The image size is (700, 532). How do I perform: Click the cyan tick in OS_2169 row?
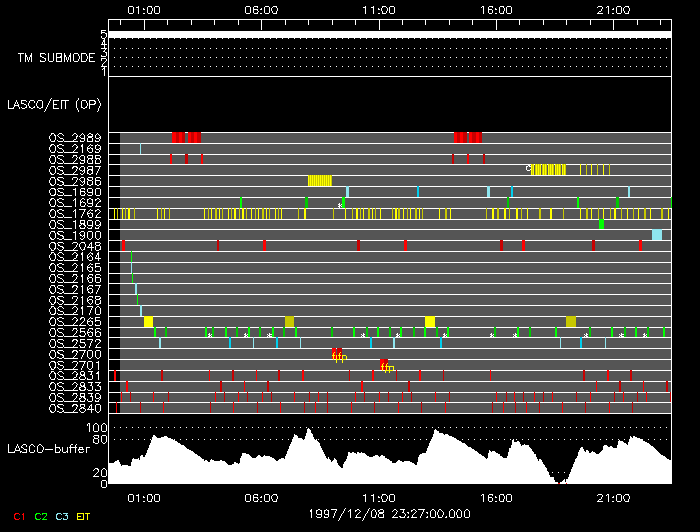[140, 148]
